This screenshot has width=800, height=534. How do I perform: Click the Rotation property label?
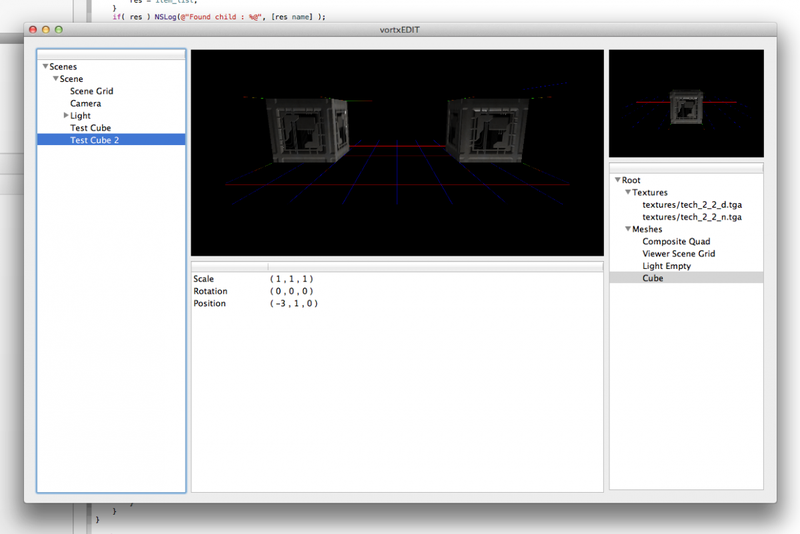(x=210, y=291)
